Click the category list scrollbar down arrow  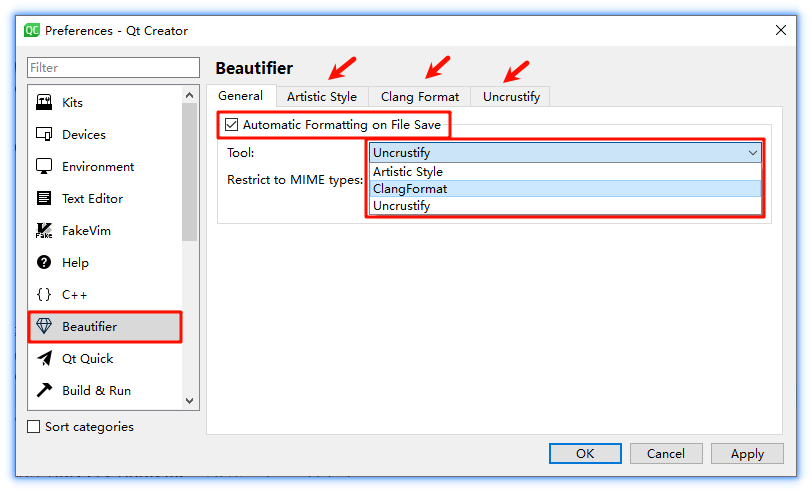pyautogui.click(x=190, y=400)
